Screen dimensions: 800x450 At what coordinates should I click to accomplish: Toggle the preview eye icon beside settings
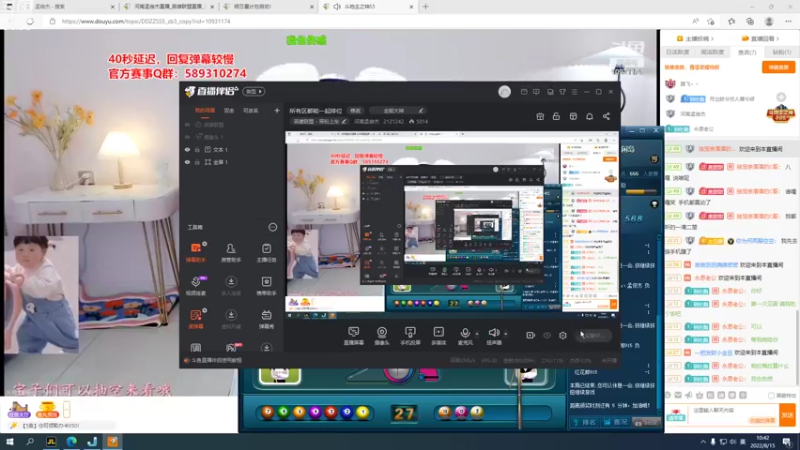[x=547, y=335]
